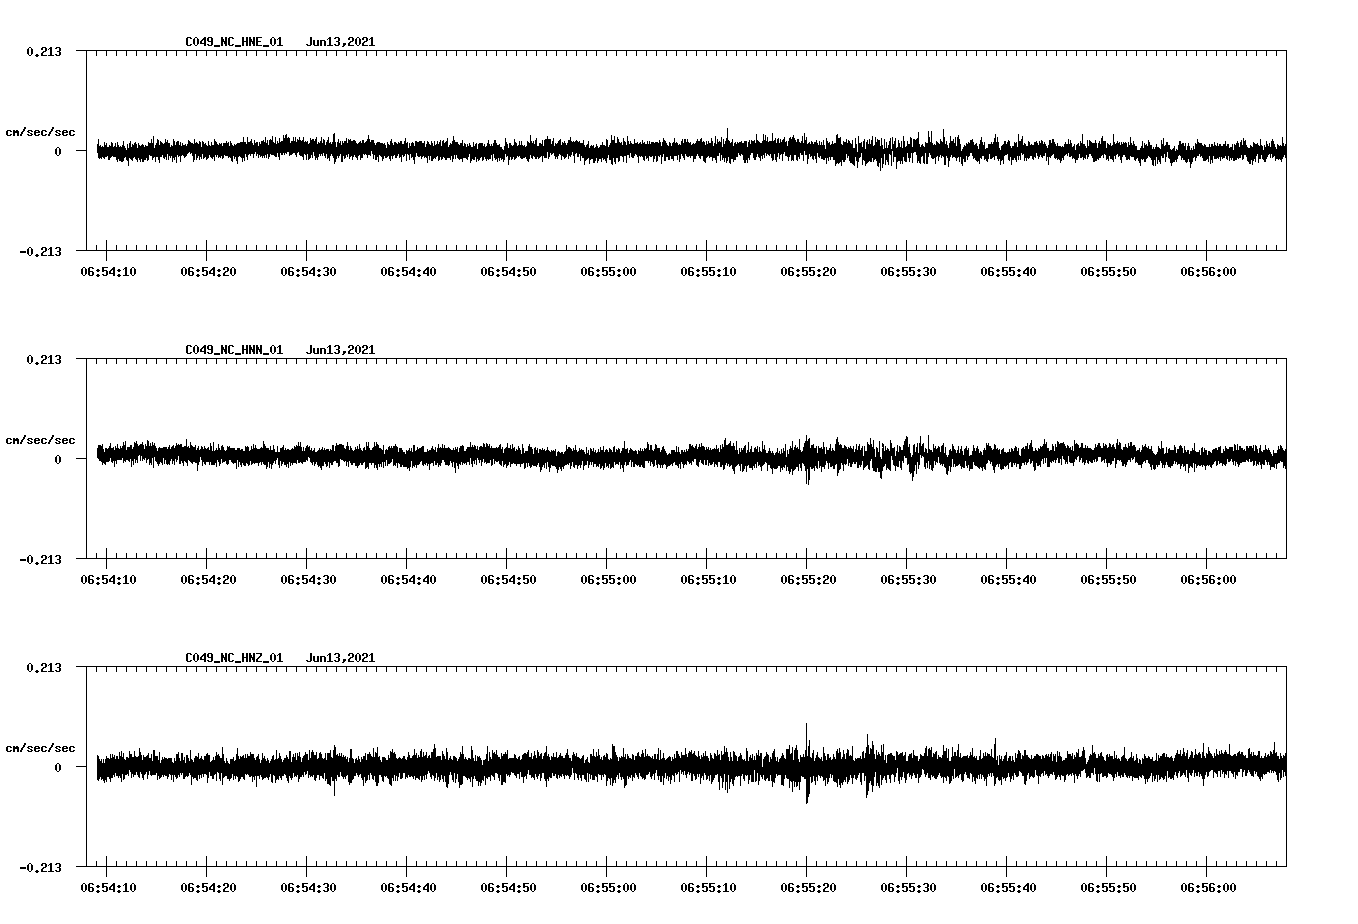Click the Jun13,2021 date on the HNZ plot

[x=340, y=658]
